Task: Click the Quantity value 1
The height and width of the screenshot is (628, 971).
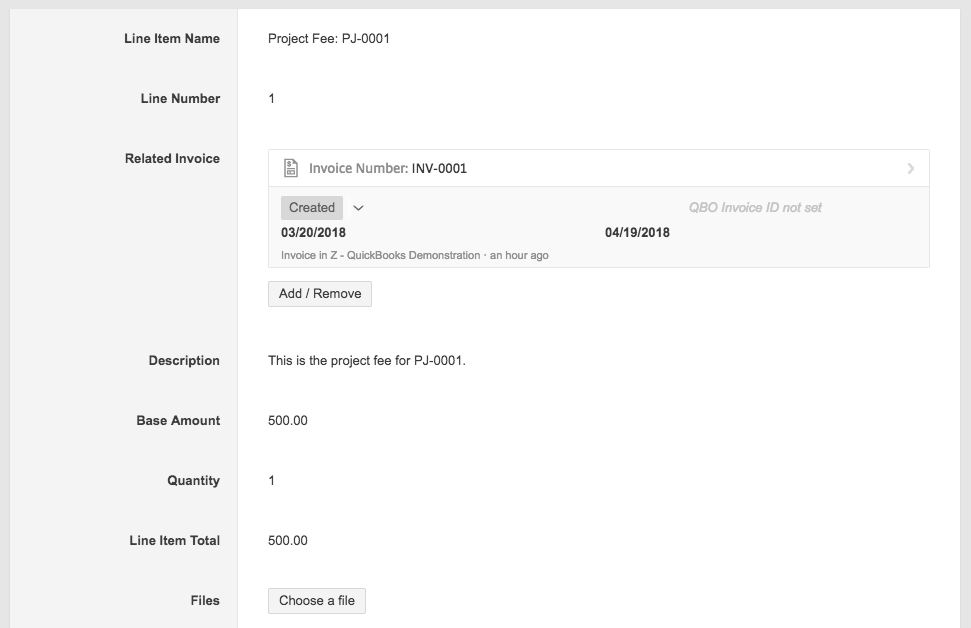Action: [x=271, y=481]
